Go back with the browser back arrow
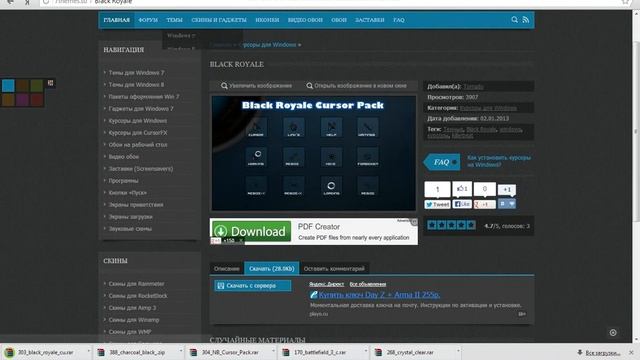The height and width of the screenshot is (360, 640). [x=10, y=2]
